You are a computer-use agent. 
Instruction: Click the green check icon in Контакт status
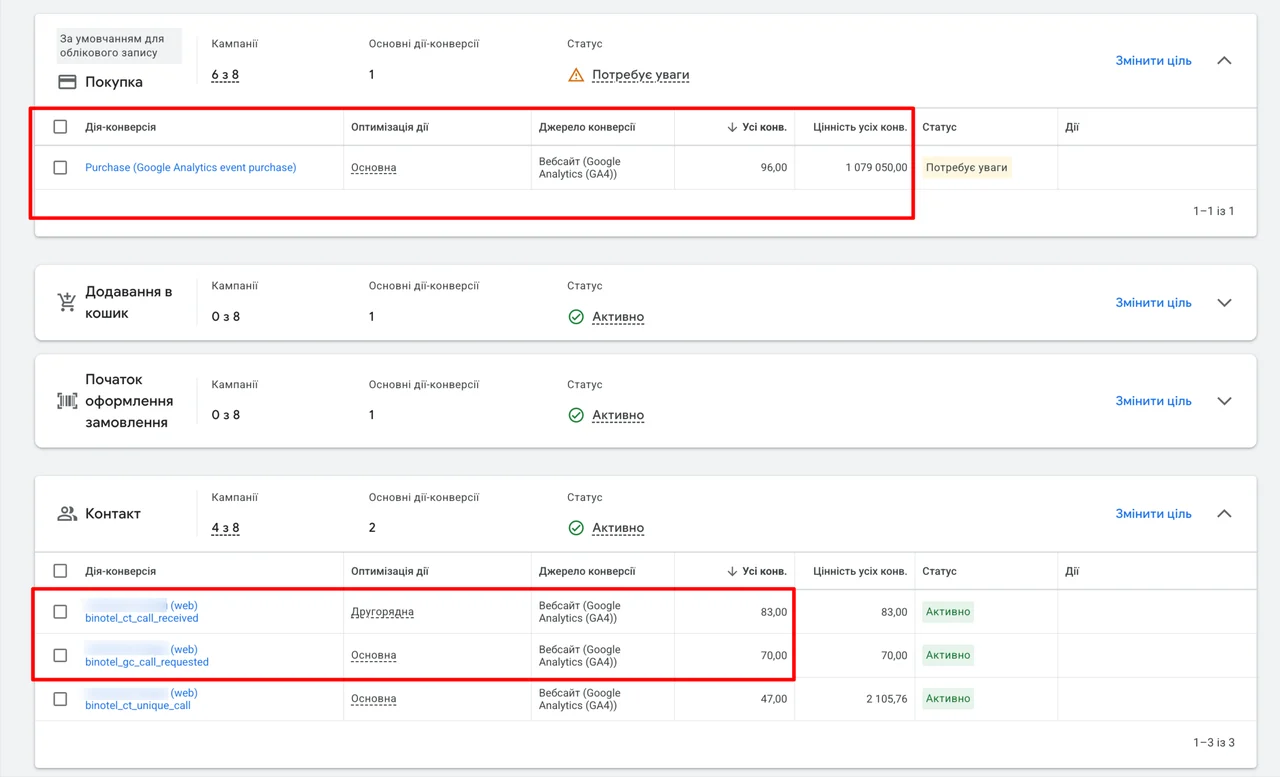click(x=576, y=528)
